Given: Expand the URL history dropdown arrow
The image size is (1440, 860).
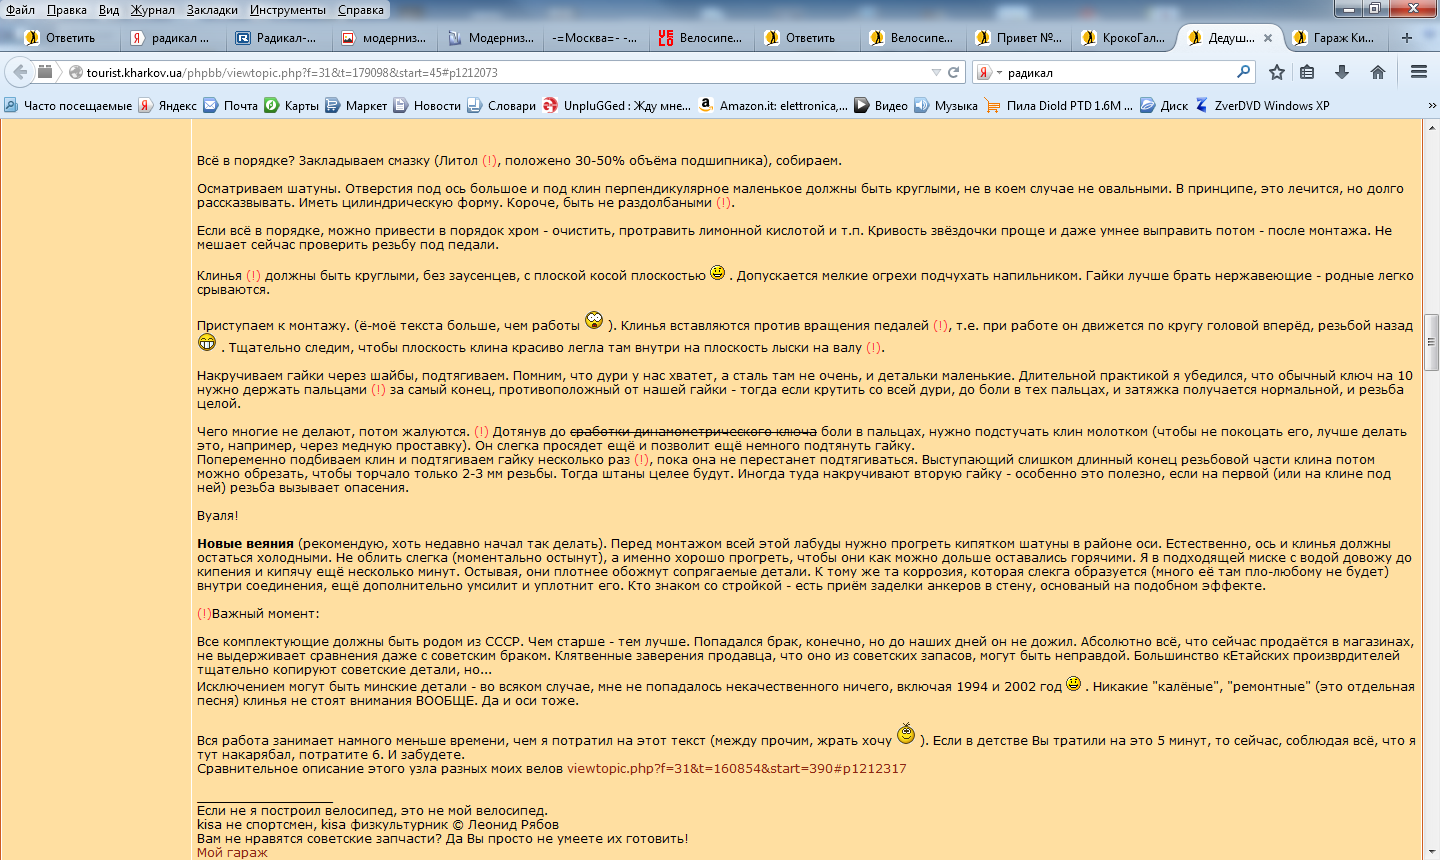Looking at the screenshot, I should pyautogui.click(x=936, y=72).
